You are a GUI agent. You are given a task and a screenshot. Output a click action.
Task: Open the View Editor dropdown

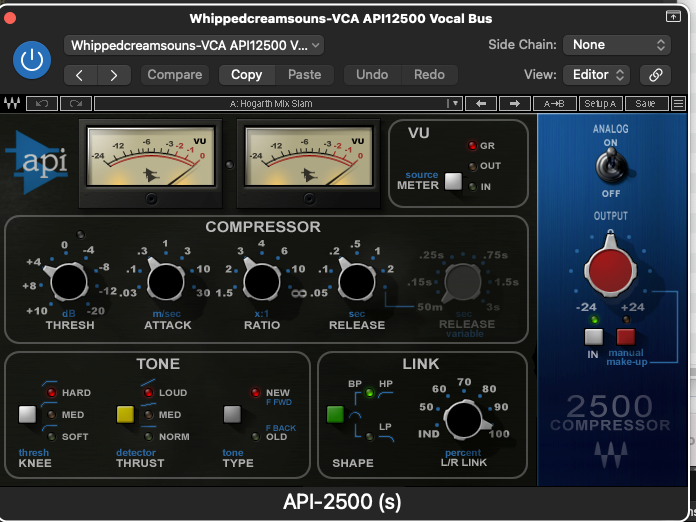(597, 75)
